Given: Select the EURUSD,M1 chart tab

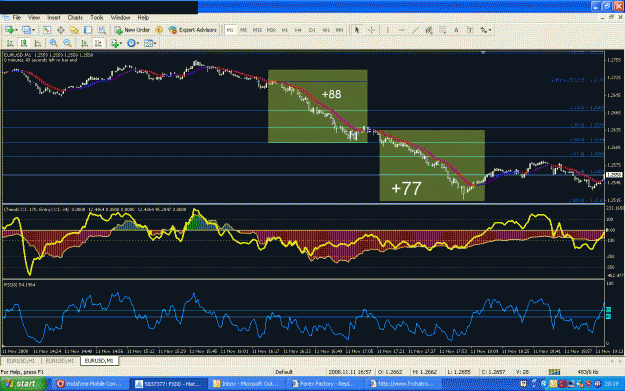Looking at the screenshot, I should coord(99,361).
